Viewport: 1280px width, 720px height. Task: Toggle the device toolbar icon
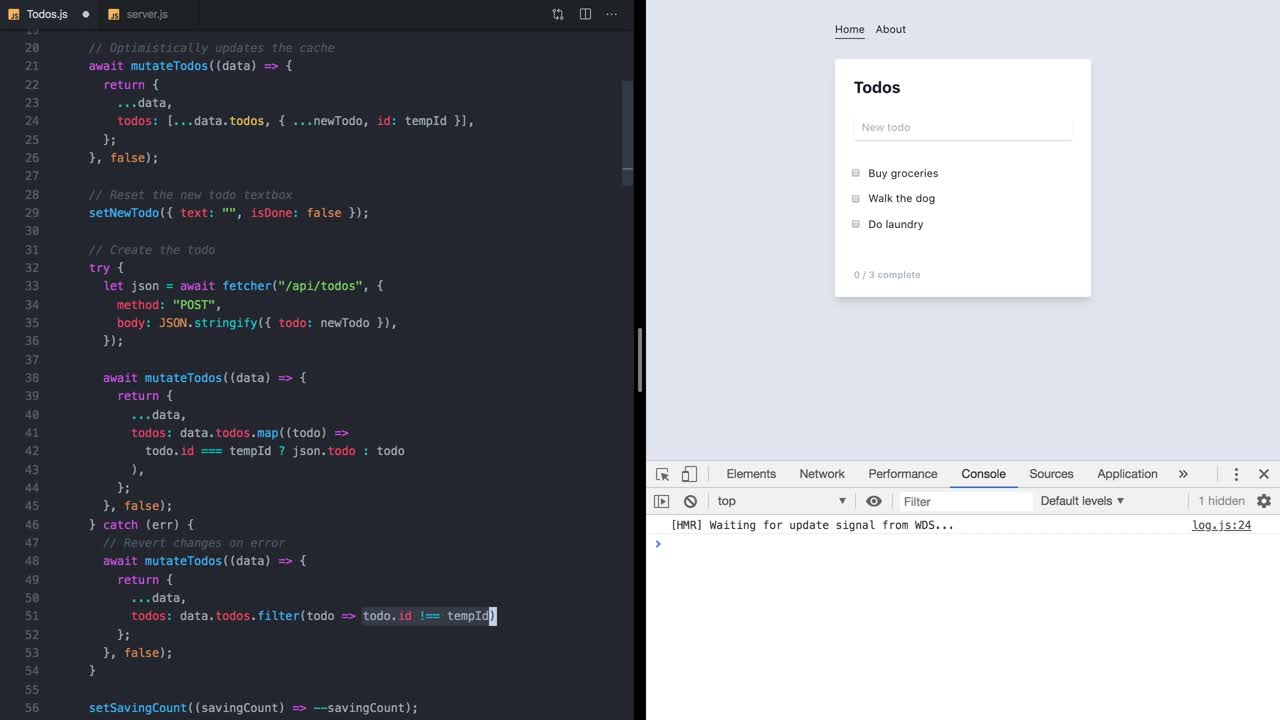(x=689, y=474)
